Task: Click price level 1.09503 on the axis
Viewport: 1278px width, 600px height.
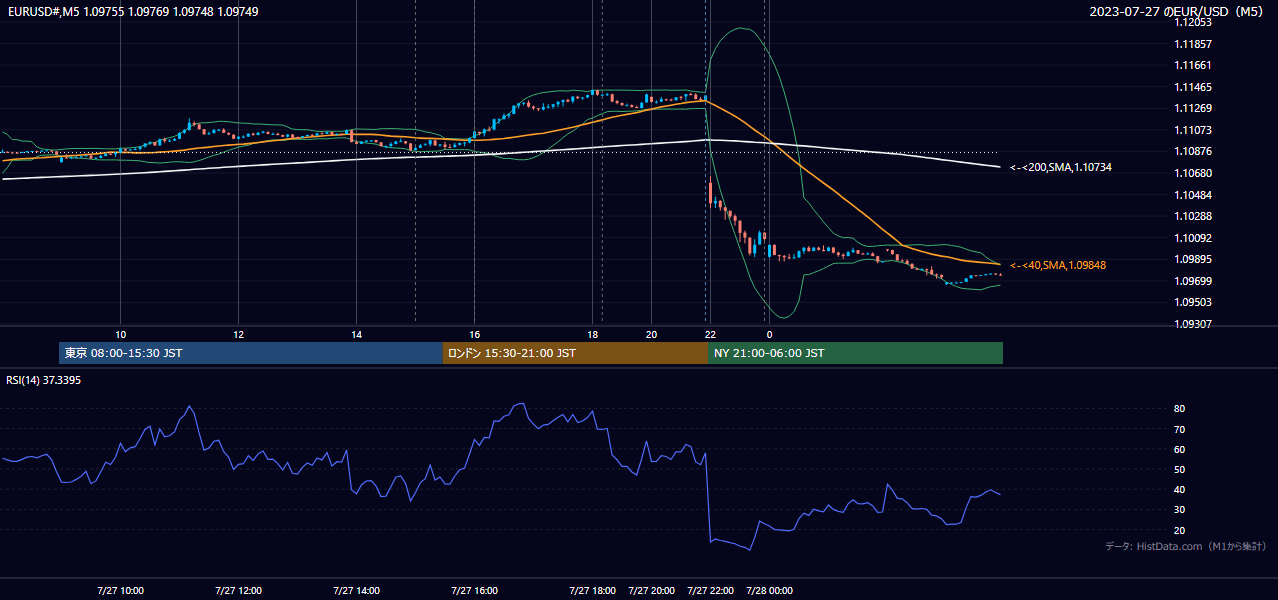Action: tap(1194, 302)
